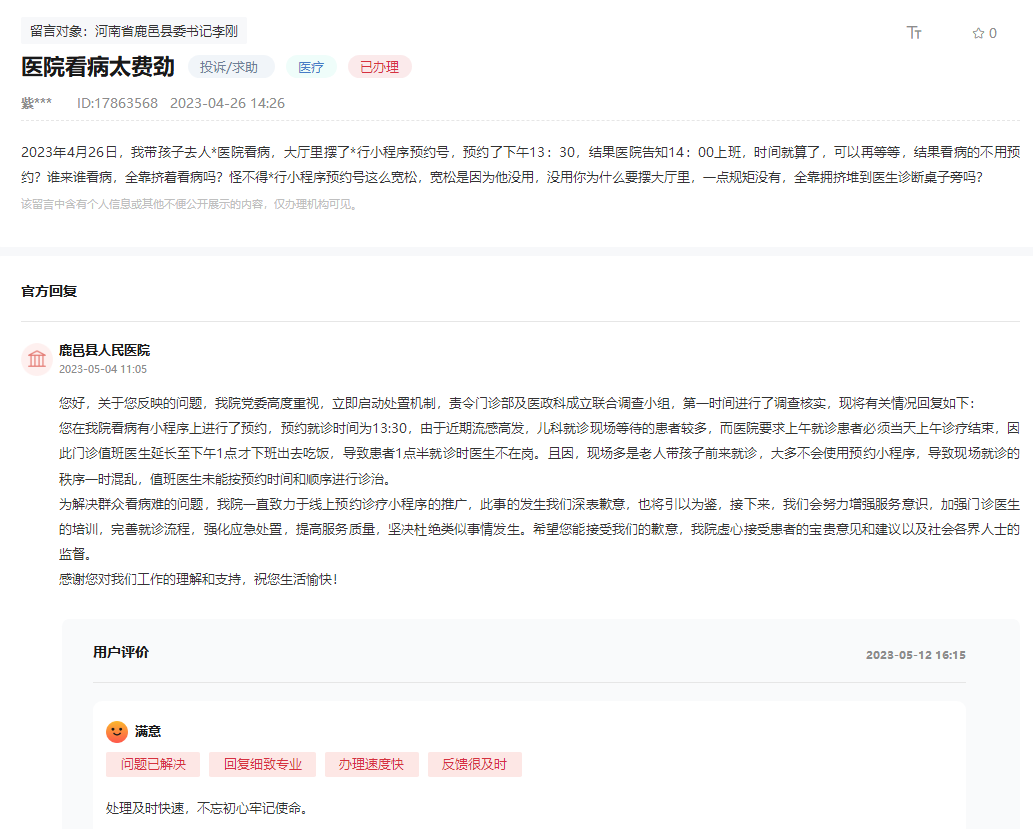Open the 鹿邑县人民医院 responder name
Screen dimensions: 1033x829
pyautogui.click(x=104, y=351)
